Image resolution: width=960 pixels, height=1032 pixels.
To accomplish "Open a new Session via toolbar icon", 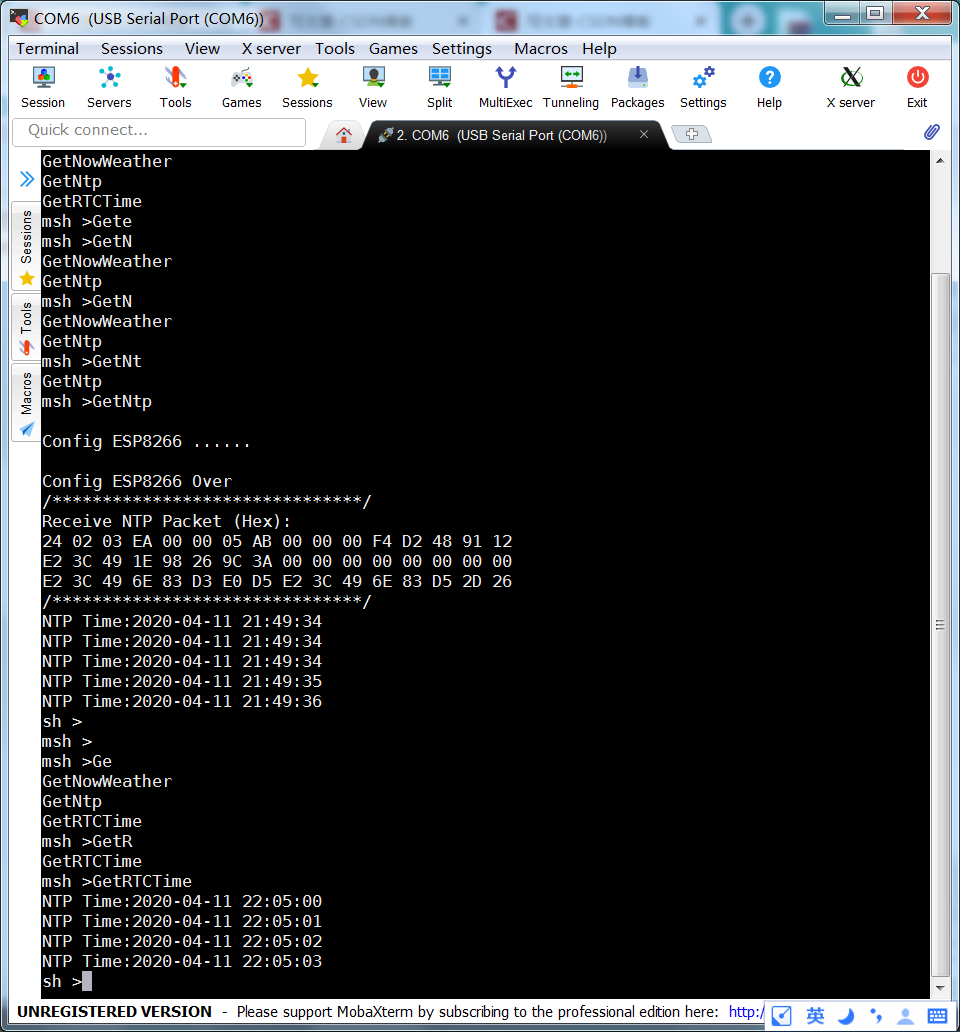I will click(42, 85).
